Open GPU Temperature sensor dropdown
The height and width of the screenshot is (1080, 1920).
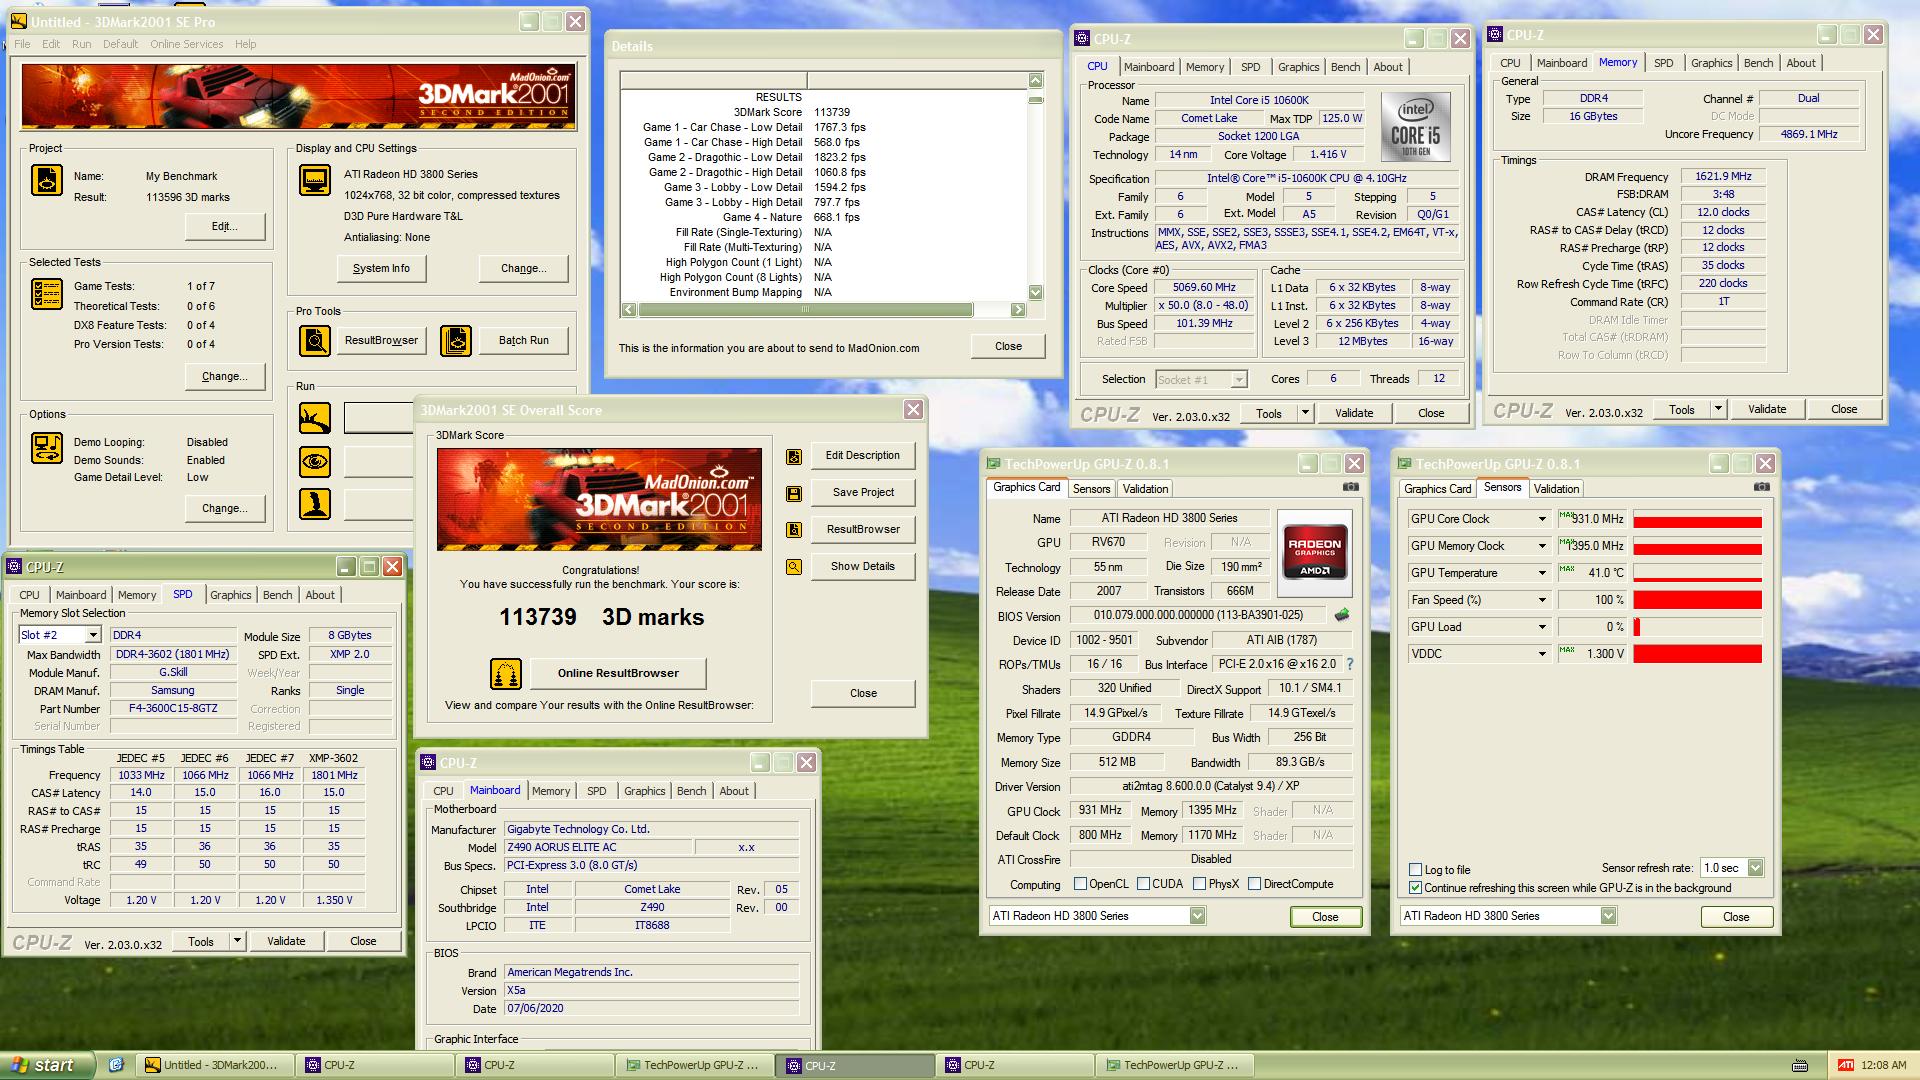(x=1542, y=573)
